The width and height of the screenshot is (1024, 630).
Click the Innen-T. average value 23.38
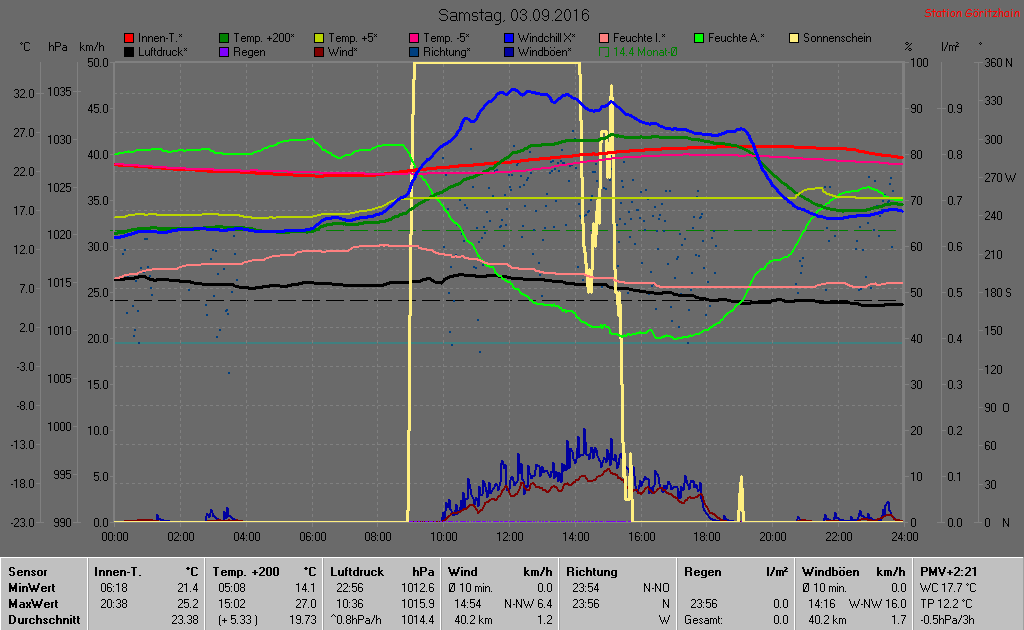coord(185,620)
